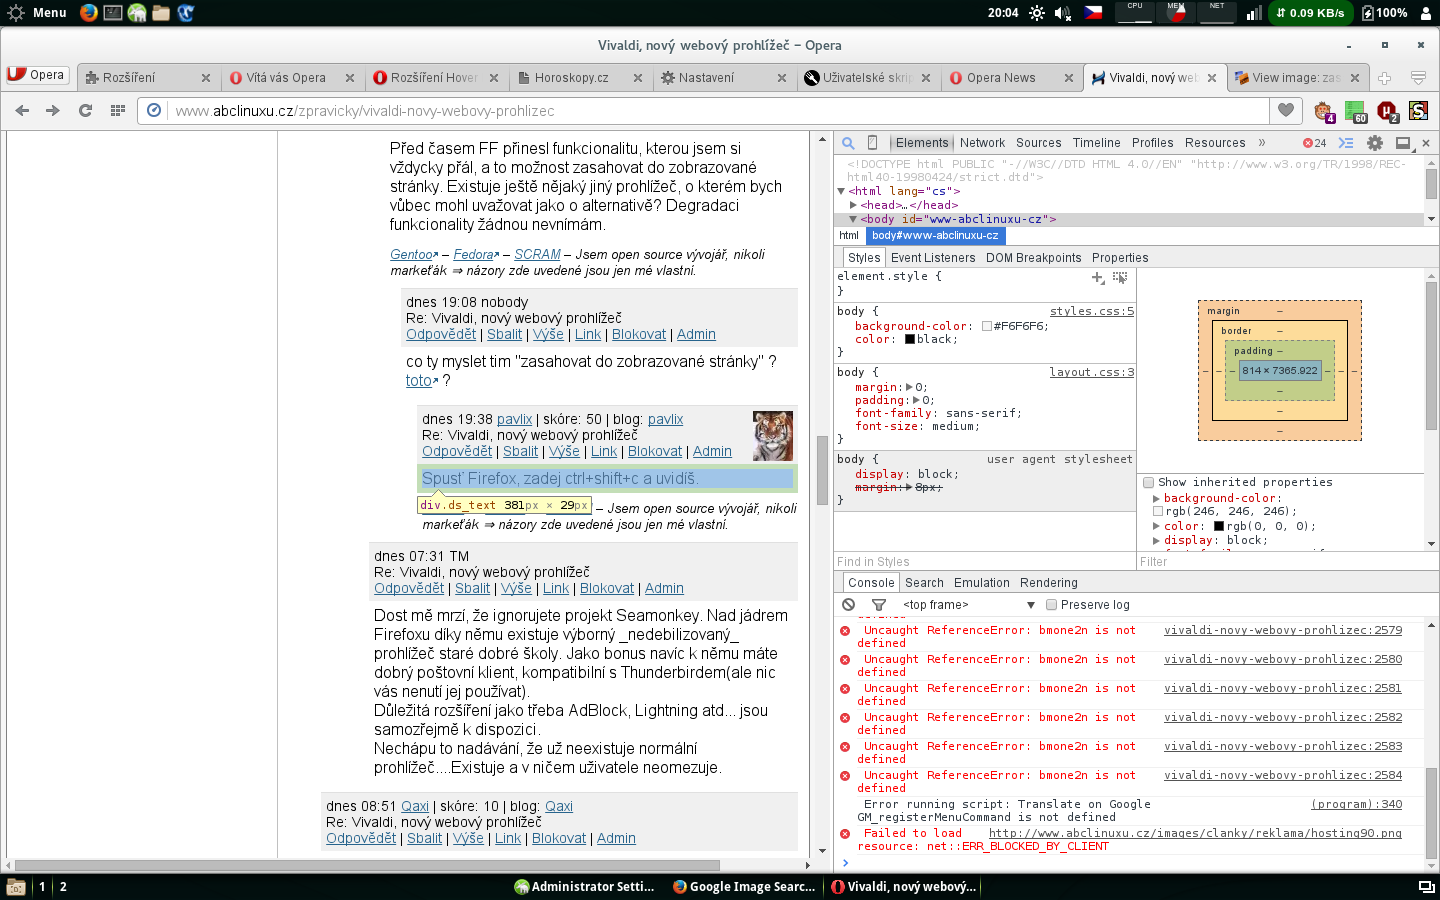The width and height of the screenshot is (1440, 900).
Task: Clear the console log
Action: coord(848,605)
